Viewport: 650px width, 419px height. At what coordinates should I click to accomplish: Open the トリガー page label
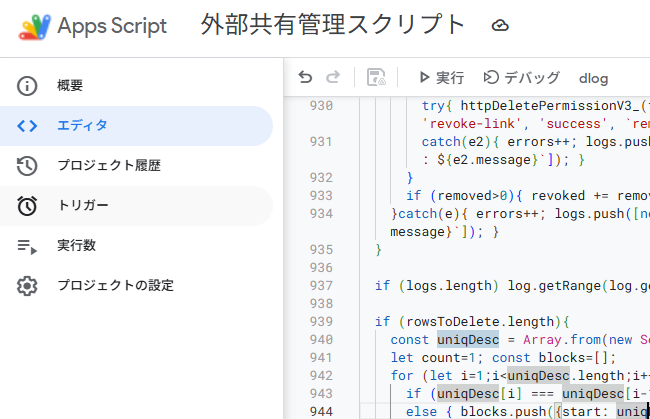83,206
